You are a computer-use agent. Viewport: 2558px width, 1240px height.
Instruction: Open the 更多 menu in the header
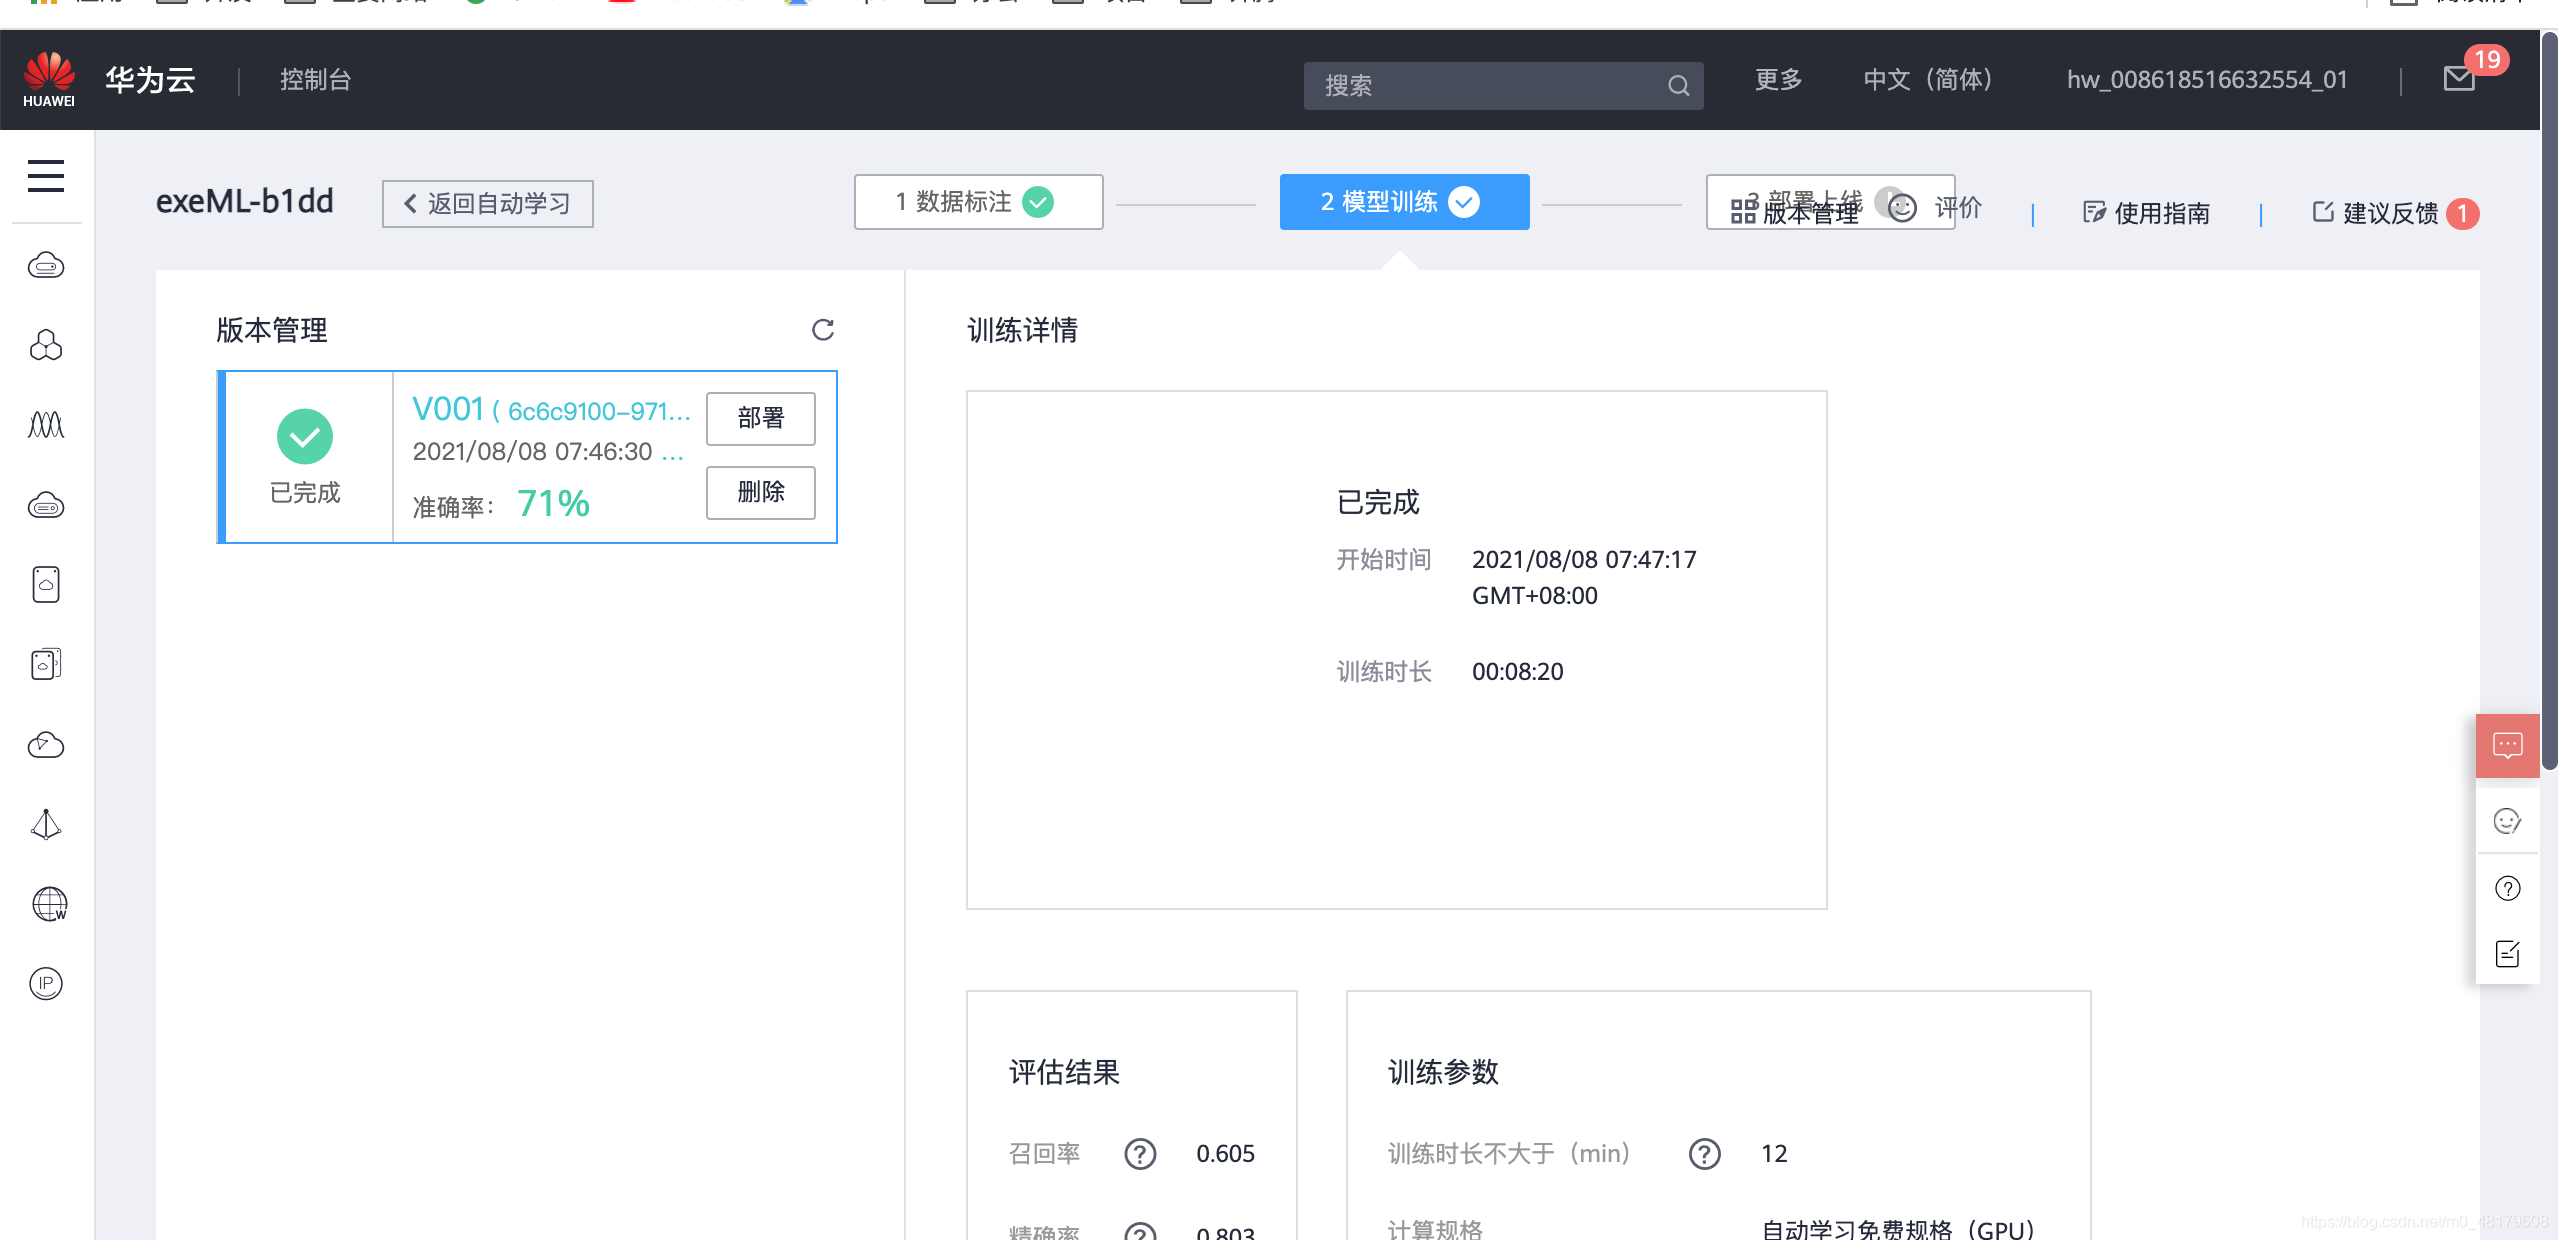[1779, 80]
